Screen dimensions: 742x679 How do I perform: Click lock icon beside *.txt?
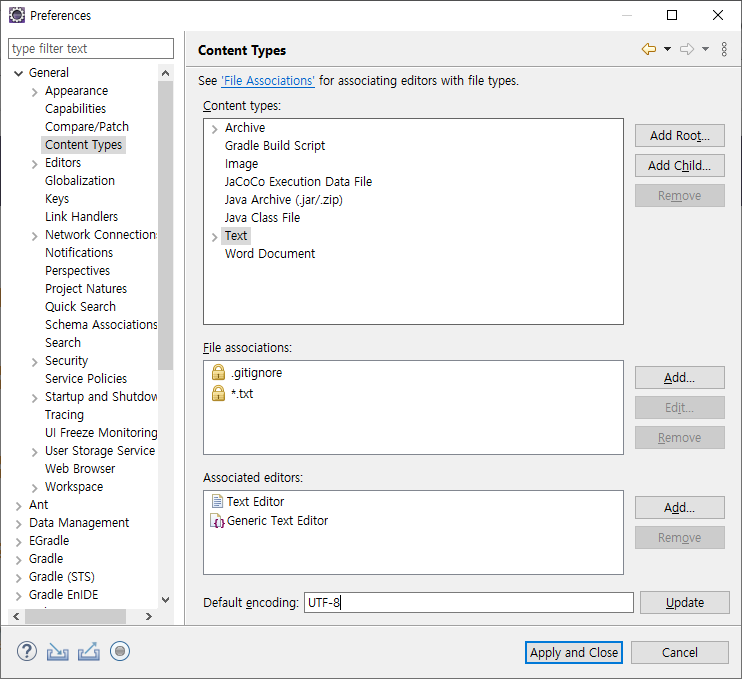218,393
